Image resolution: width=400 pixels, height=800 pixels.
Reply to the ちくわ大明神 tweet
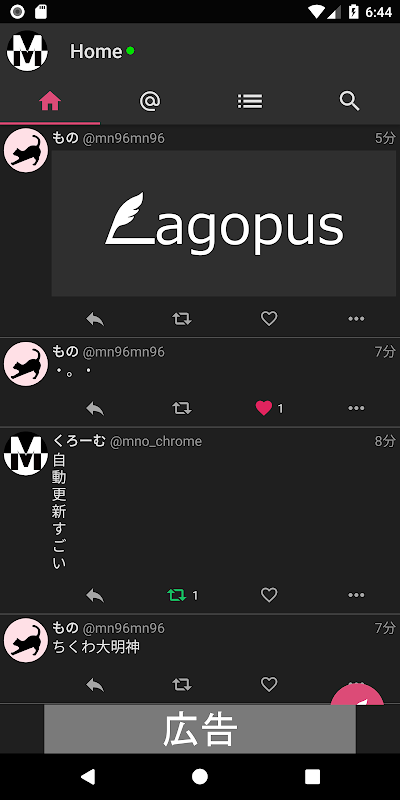(95, 685)
